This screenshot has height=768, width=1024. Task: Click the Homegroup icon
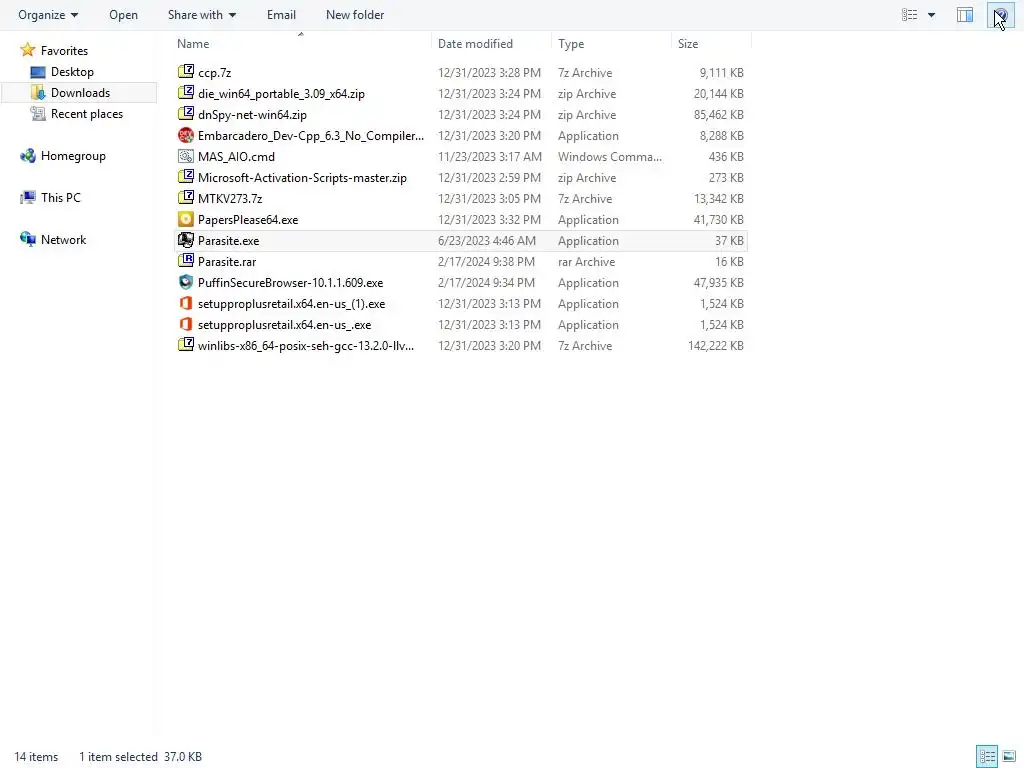point(27,155)
